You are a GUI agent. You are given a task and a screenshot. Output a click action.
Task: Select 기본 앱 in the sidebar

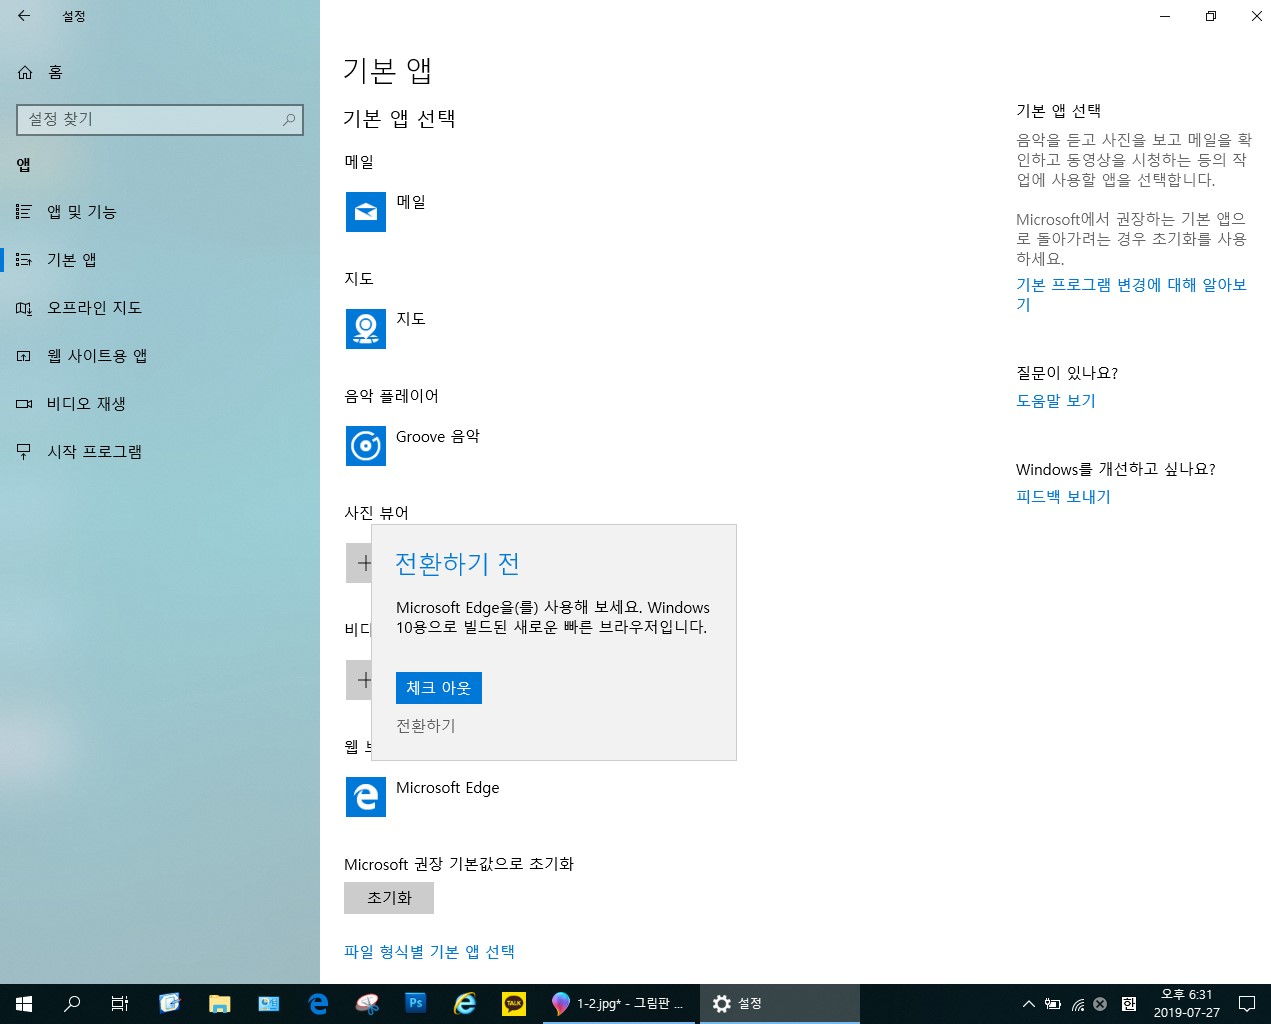pyautogui.click(x=160, y=260)
